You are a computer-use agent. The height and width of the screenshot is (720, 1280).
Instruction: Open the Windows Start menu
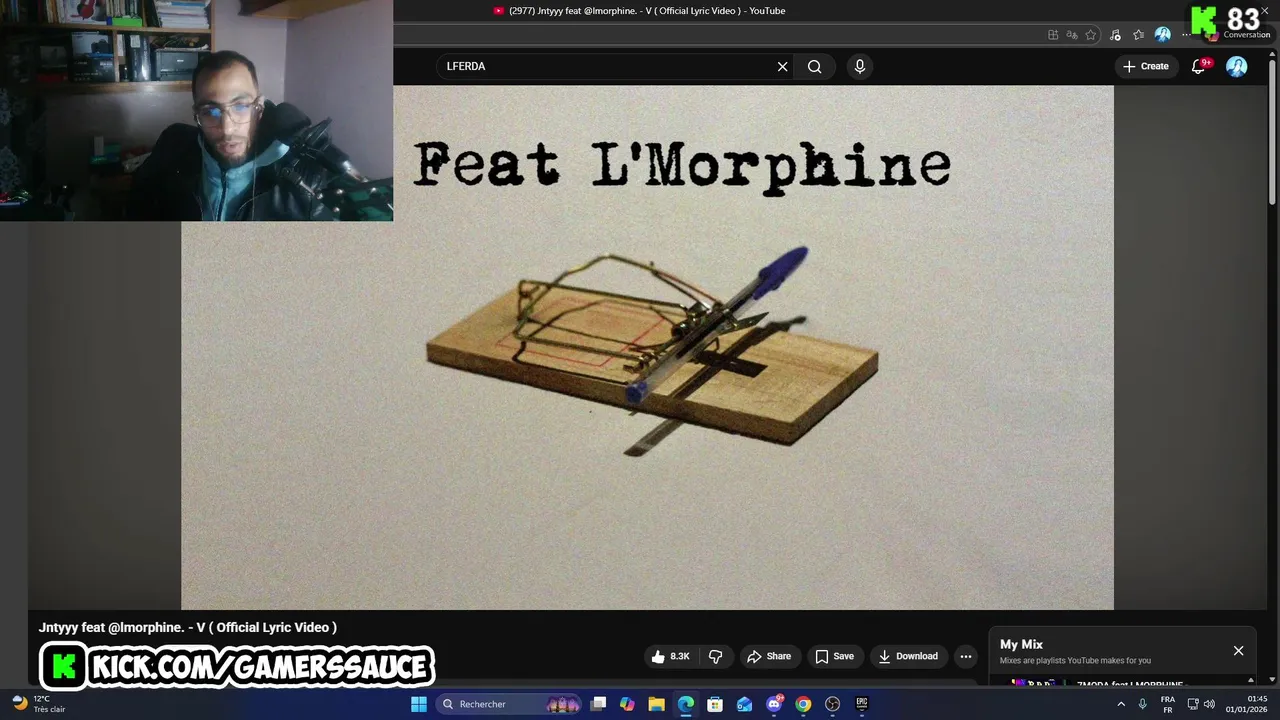pyautogui.click(x=419, y=704)
